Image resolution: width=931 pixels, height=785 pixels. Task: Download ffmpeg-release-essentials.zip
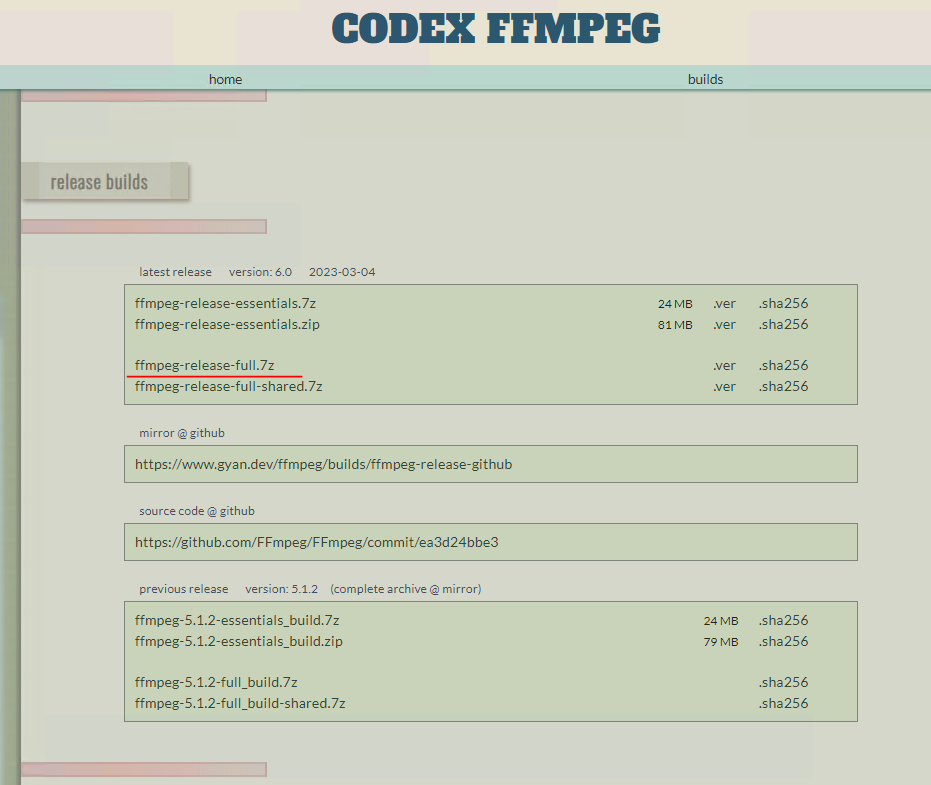pyautogui.click(x=227, y=324)
